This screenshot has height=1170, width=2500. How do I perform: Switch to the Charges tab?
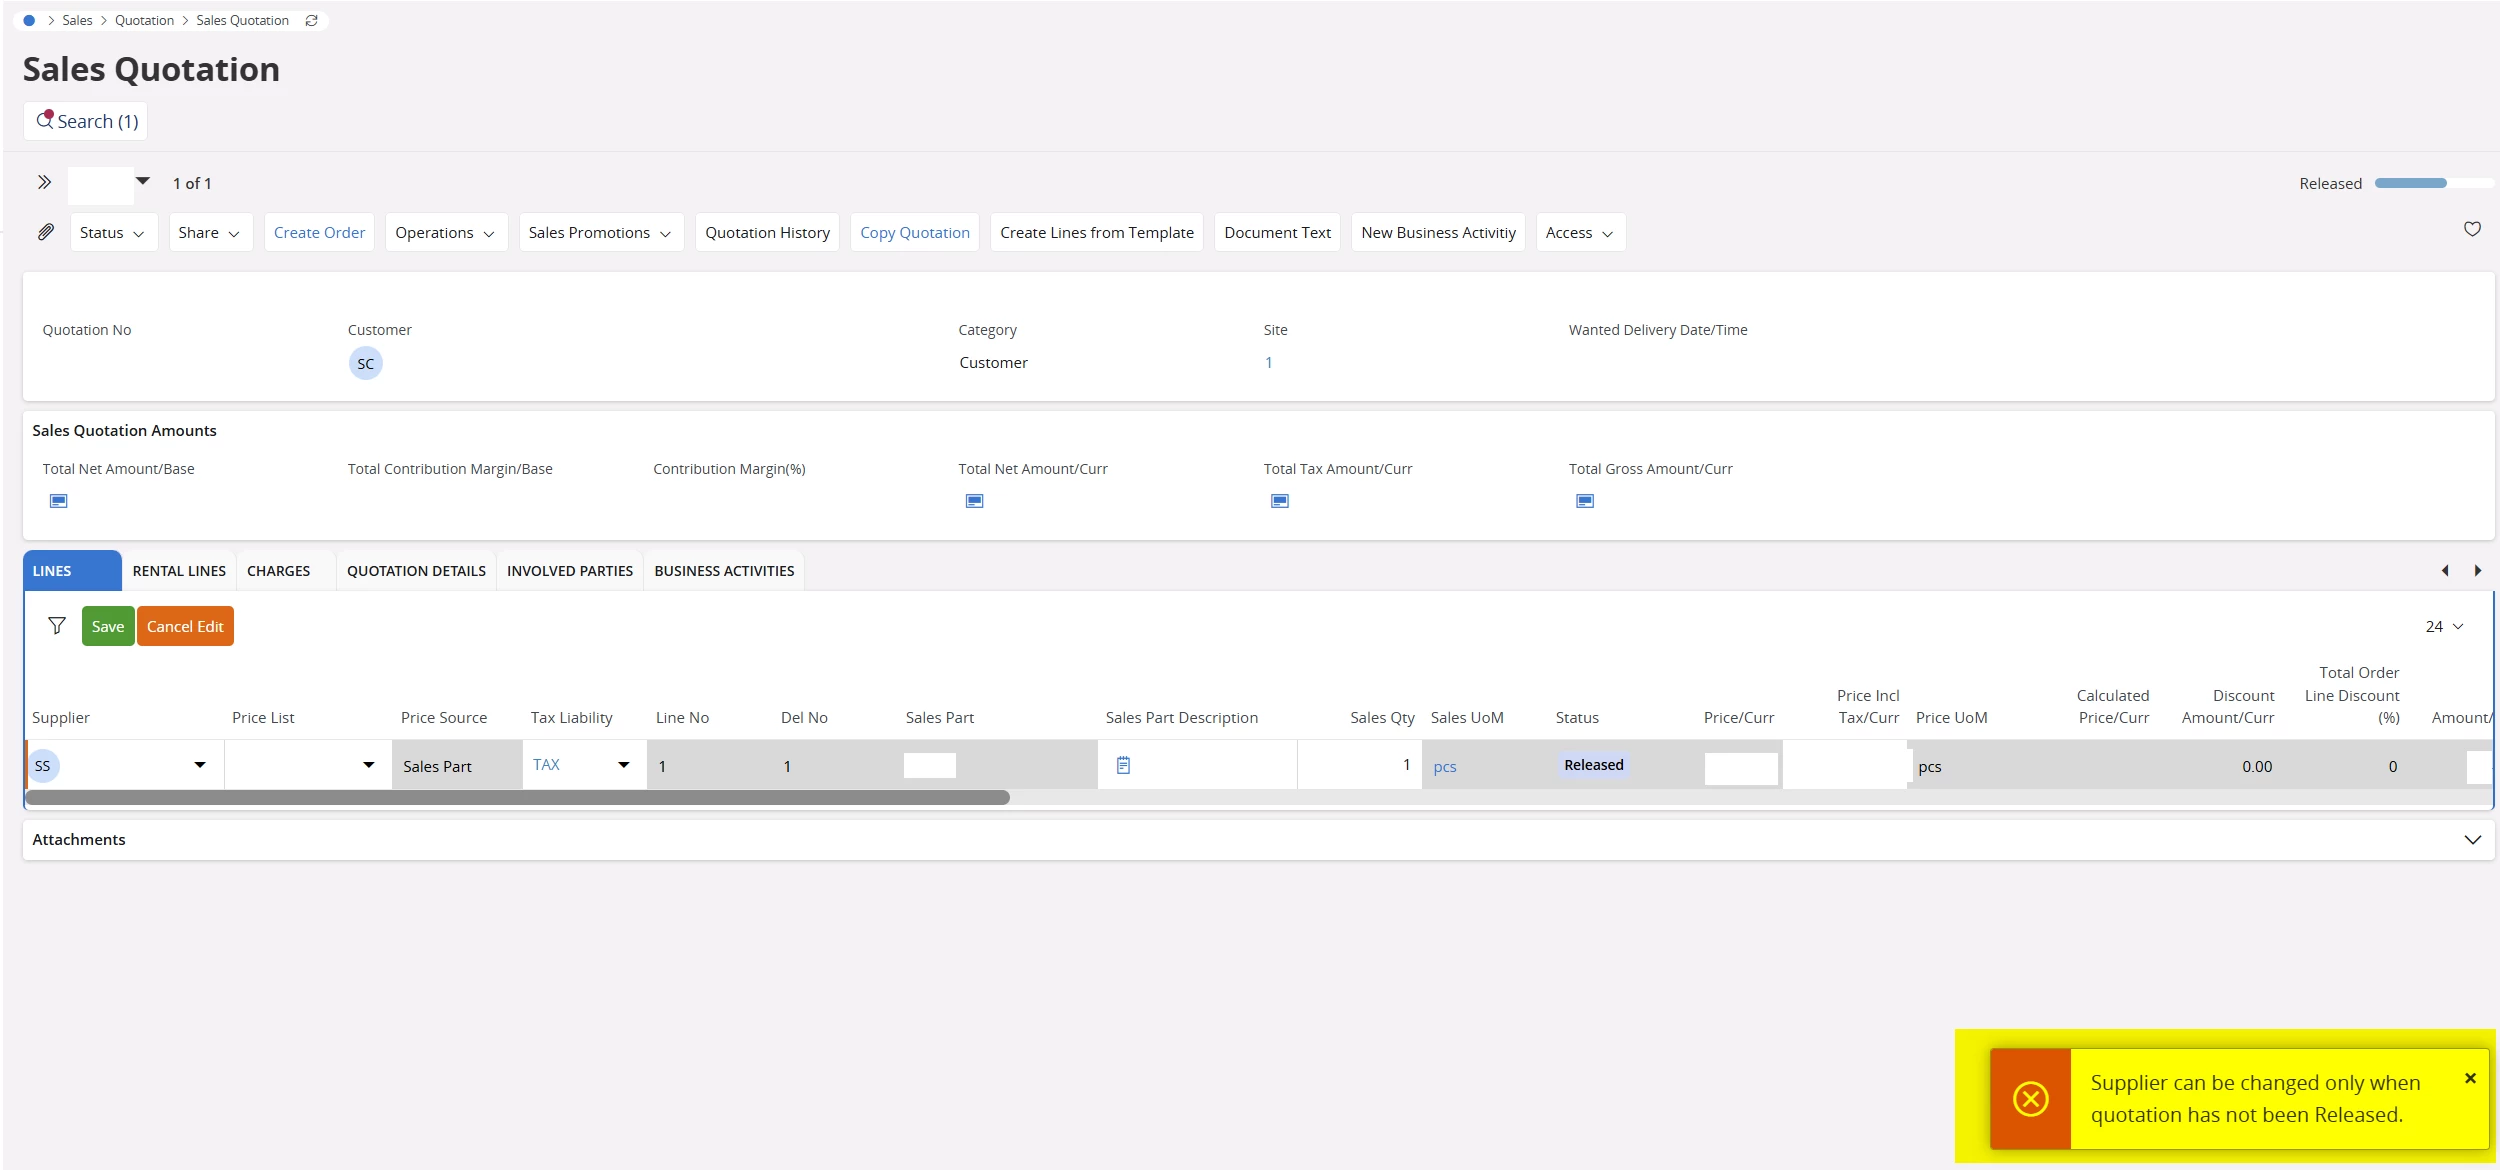[278, 571]
